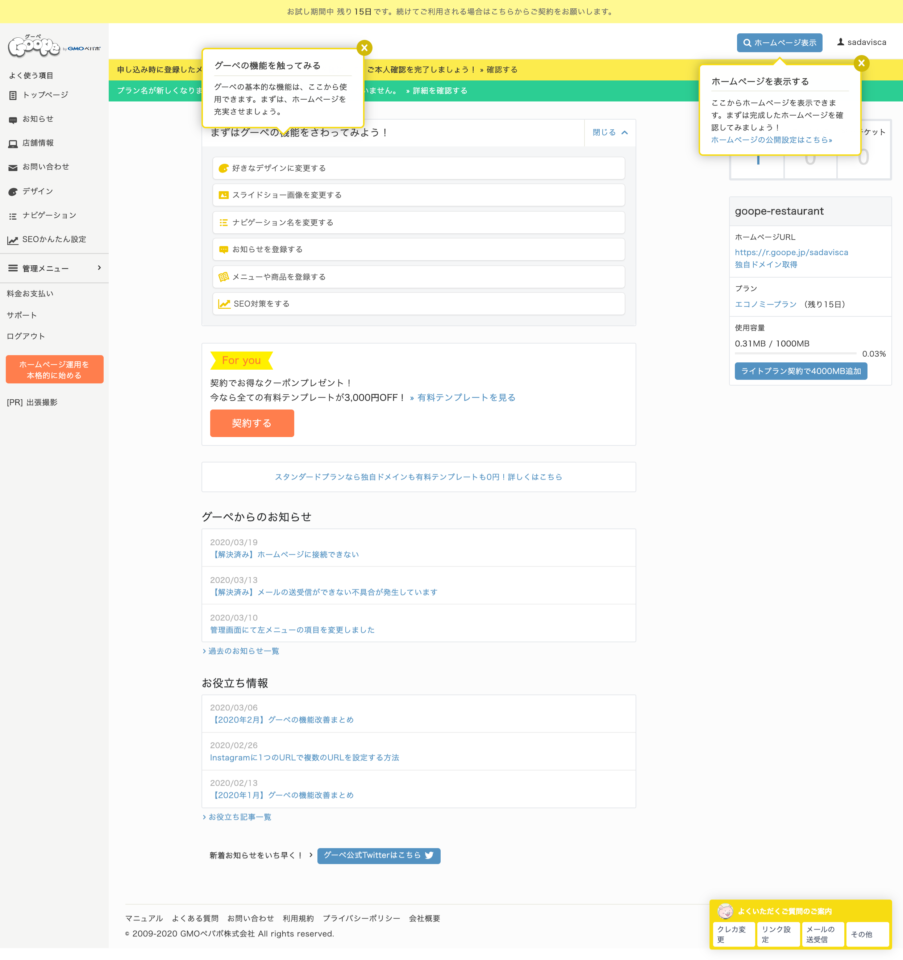Click the user icon beside sadavisca
This screenshot has height=960, width=903.
click(841, 42)
